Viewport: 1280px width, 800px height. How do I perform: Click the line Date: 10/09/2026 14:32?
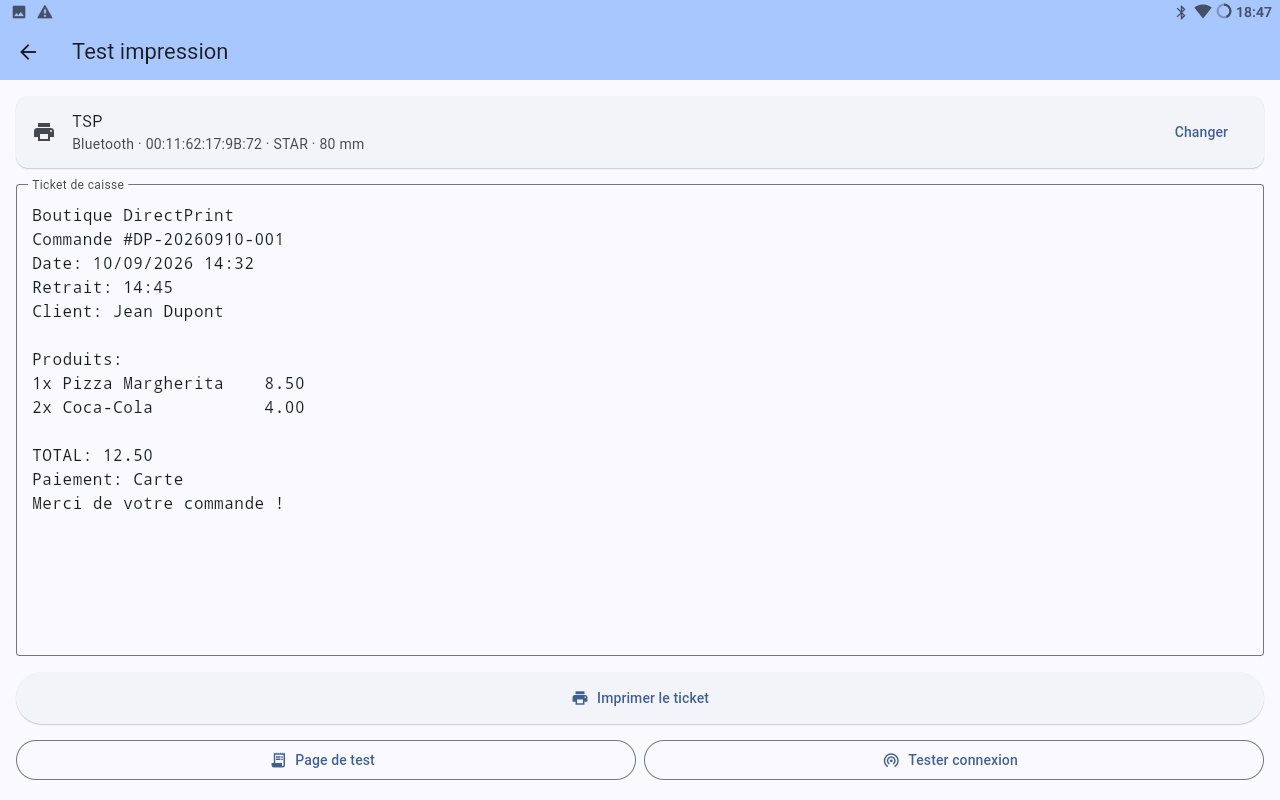pyautogui.click(x=143, y=263)
